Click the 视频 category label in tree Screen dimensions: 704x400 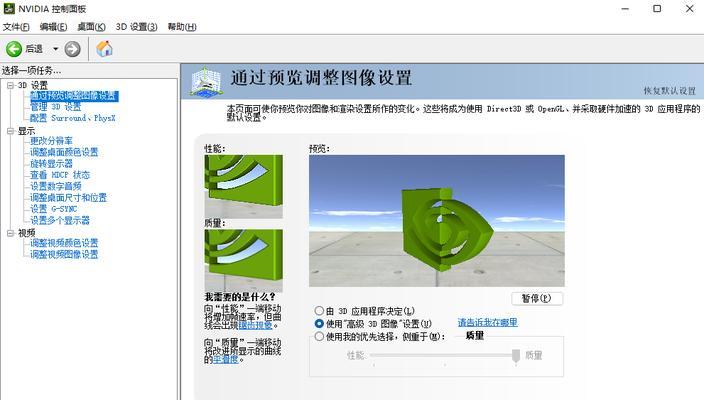[26, 233]
